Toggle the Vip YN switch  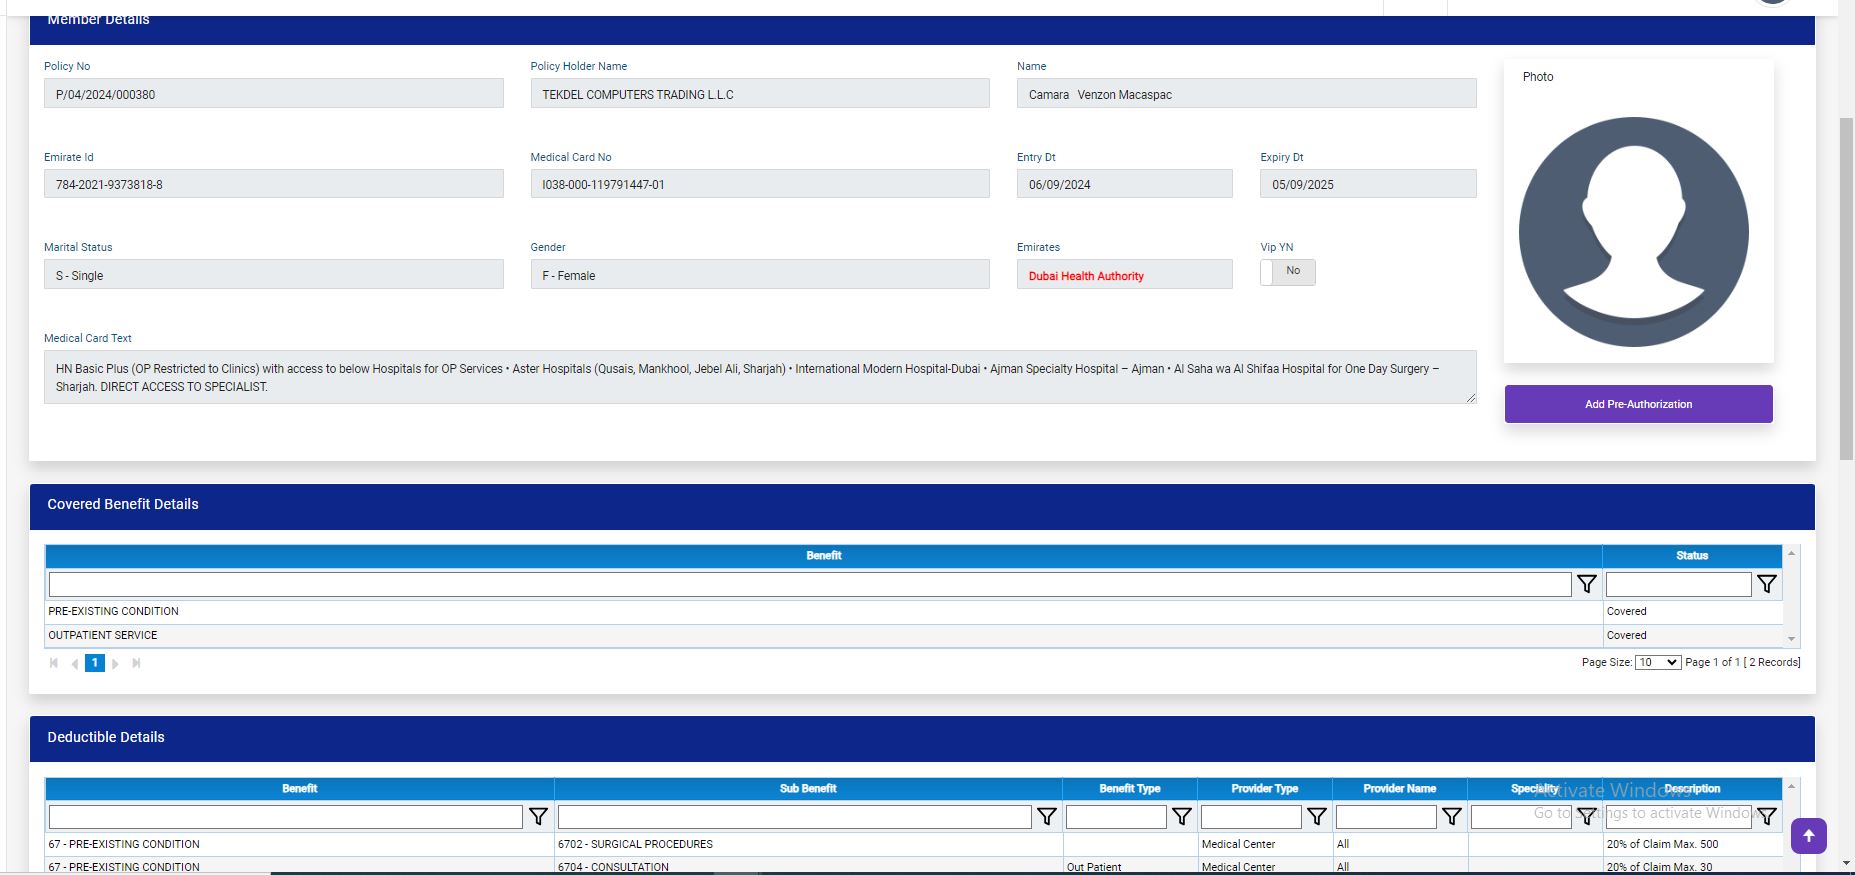[x=1287, y=272]
